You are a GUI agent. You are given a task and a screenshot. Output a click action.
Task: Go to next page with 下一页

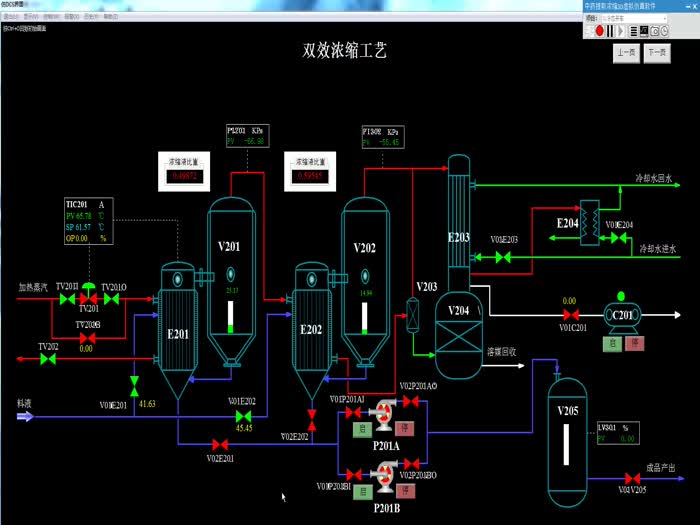coord(657,53)
